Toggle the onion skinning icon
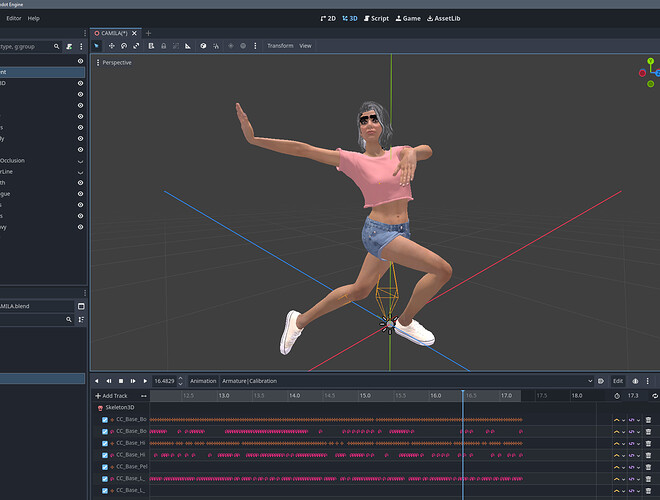The height and width of the screenshot is (500, 660). tap(635, 381)
